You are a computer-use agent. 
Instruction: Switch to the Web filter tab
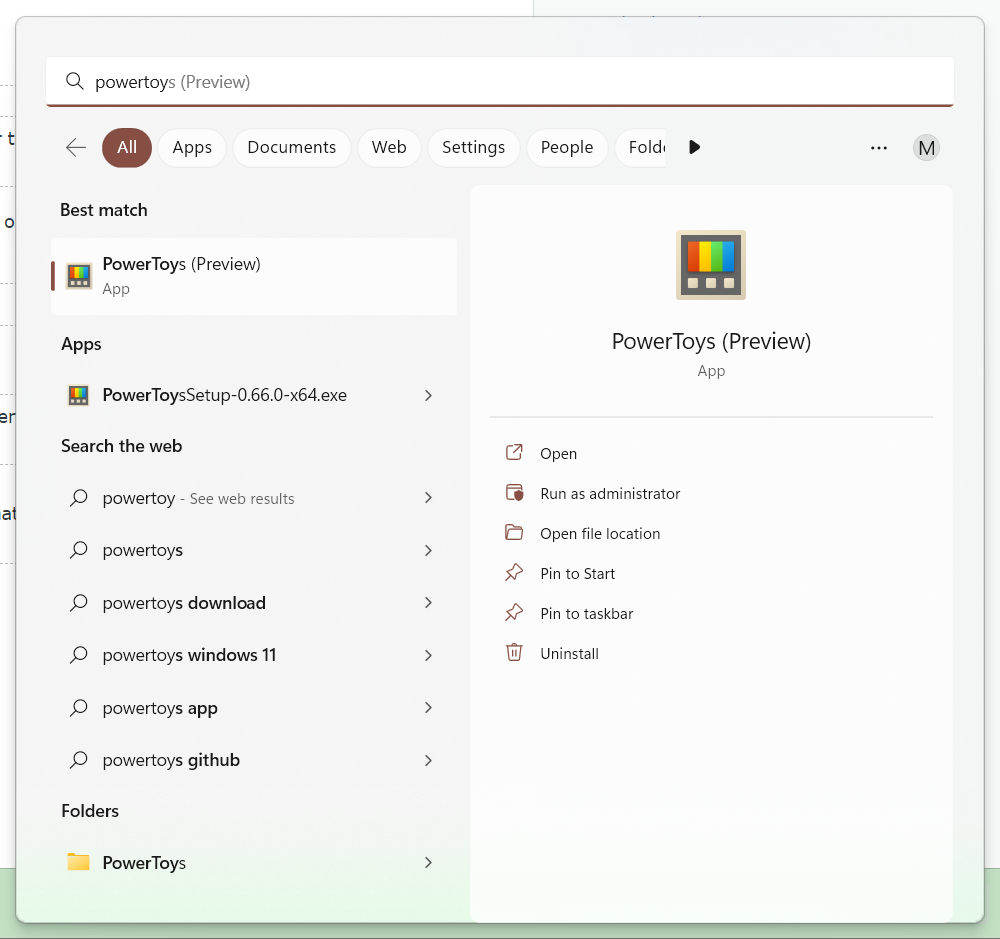click(x=389, y=147)
